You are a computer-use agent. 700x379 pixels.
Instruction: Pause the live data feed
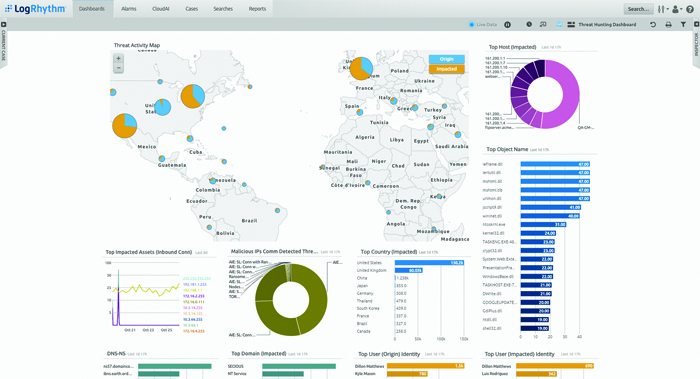(x=508, y=25)
